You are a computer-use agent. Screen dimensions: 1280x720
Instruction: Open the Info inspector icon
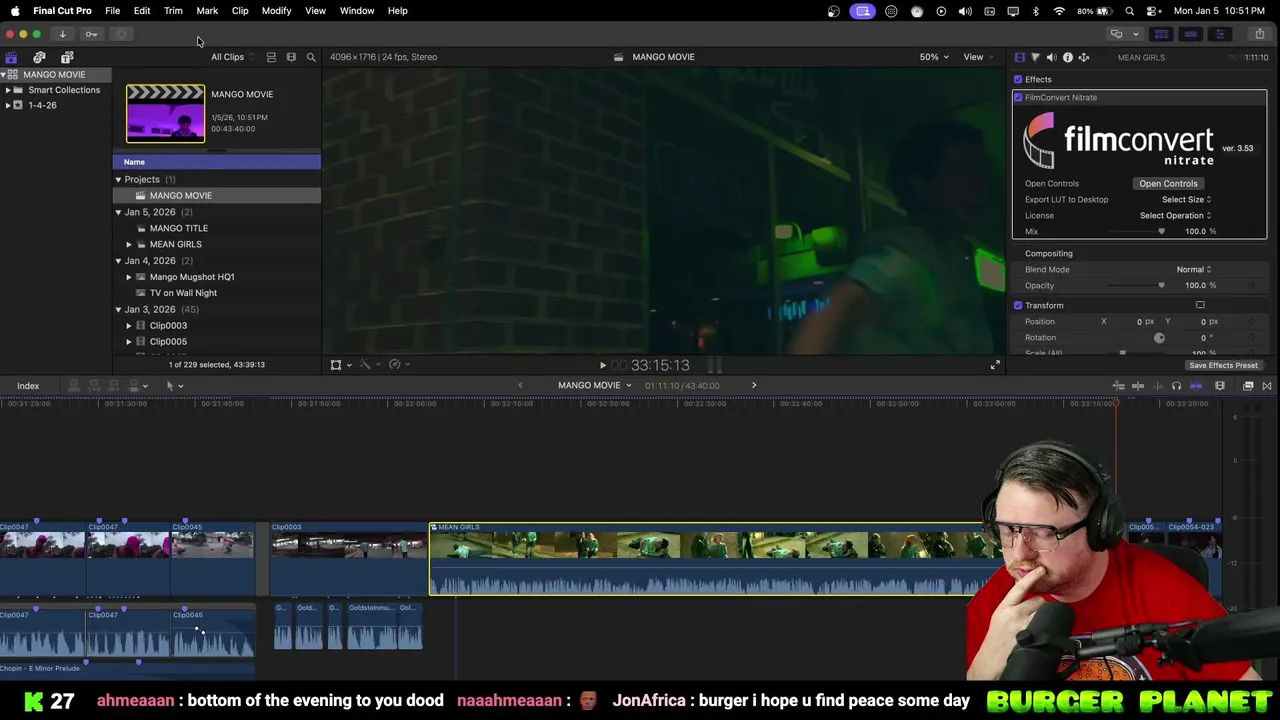click(x=1067, y=57)
